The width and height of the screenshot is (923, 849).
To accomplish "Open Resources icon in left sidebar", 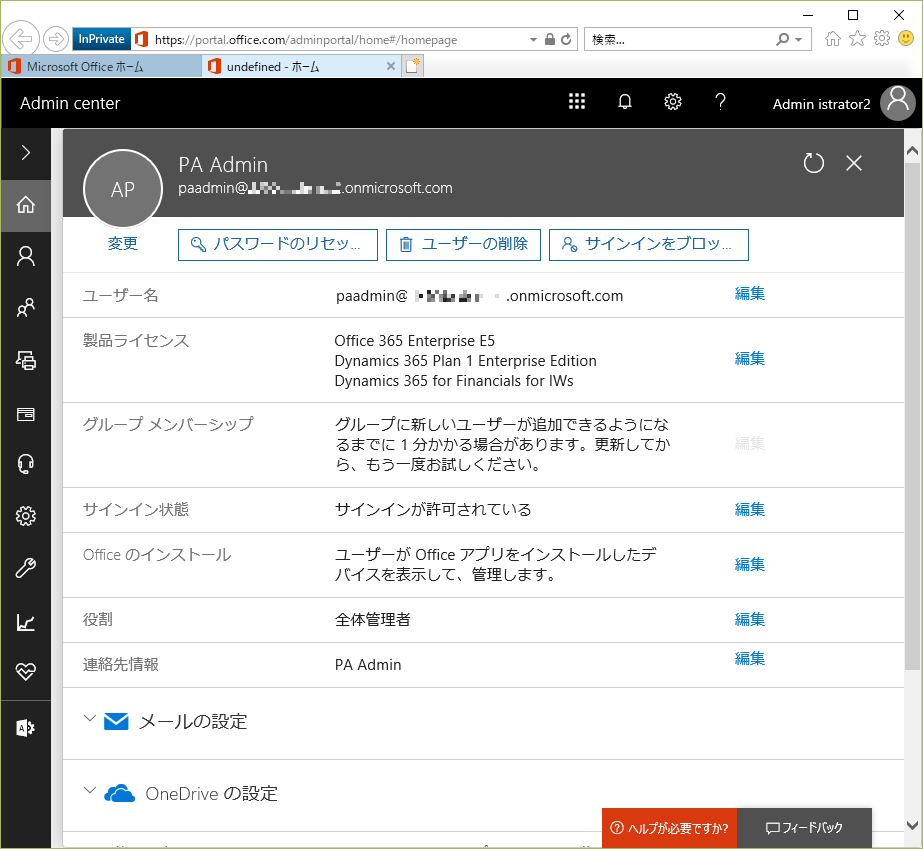I will pos(25,360).
